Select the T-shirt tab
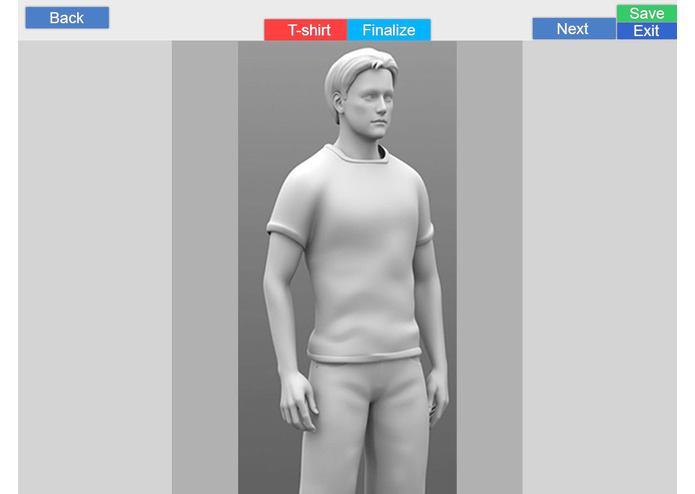The width and height of the screenshot is (695, 494). point(306,30)
